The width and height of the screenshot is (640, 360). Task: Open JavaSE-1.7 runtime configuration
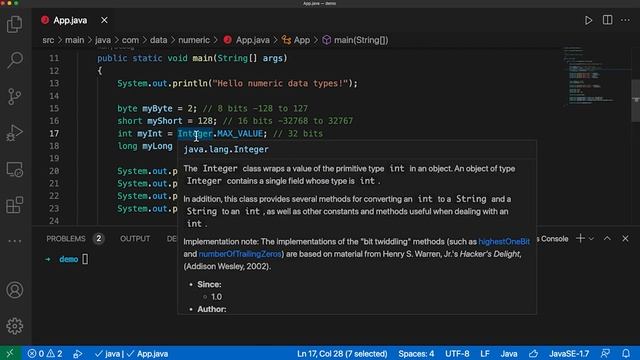(x=569, y=353)
